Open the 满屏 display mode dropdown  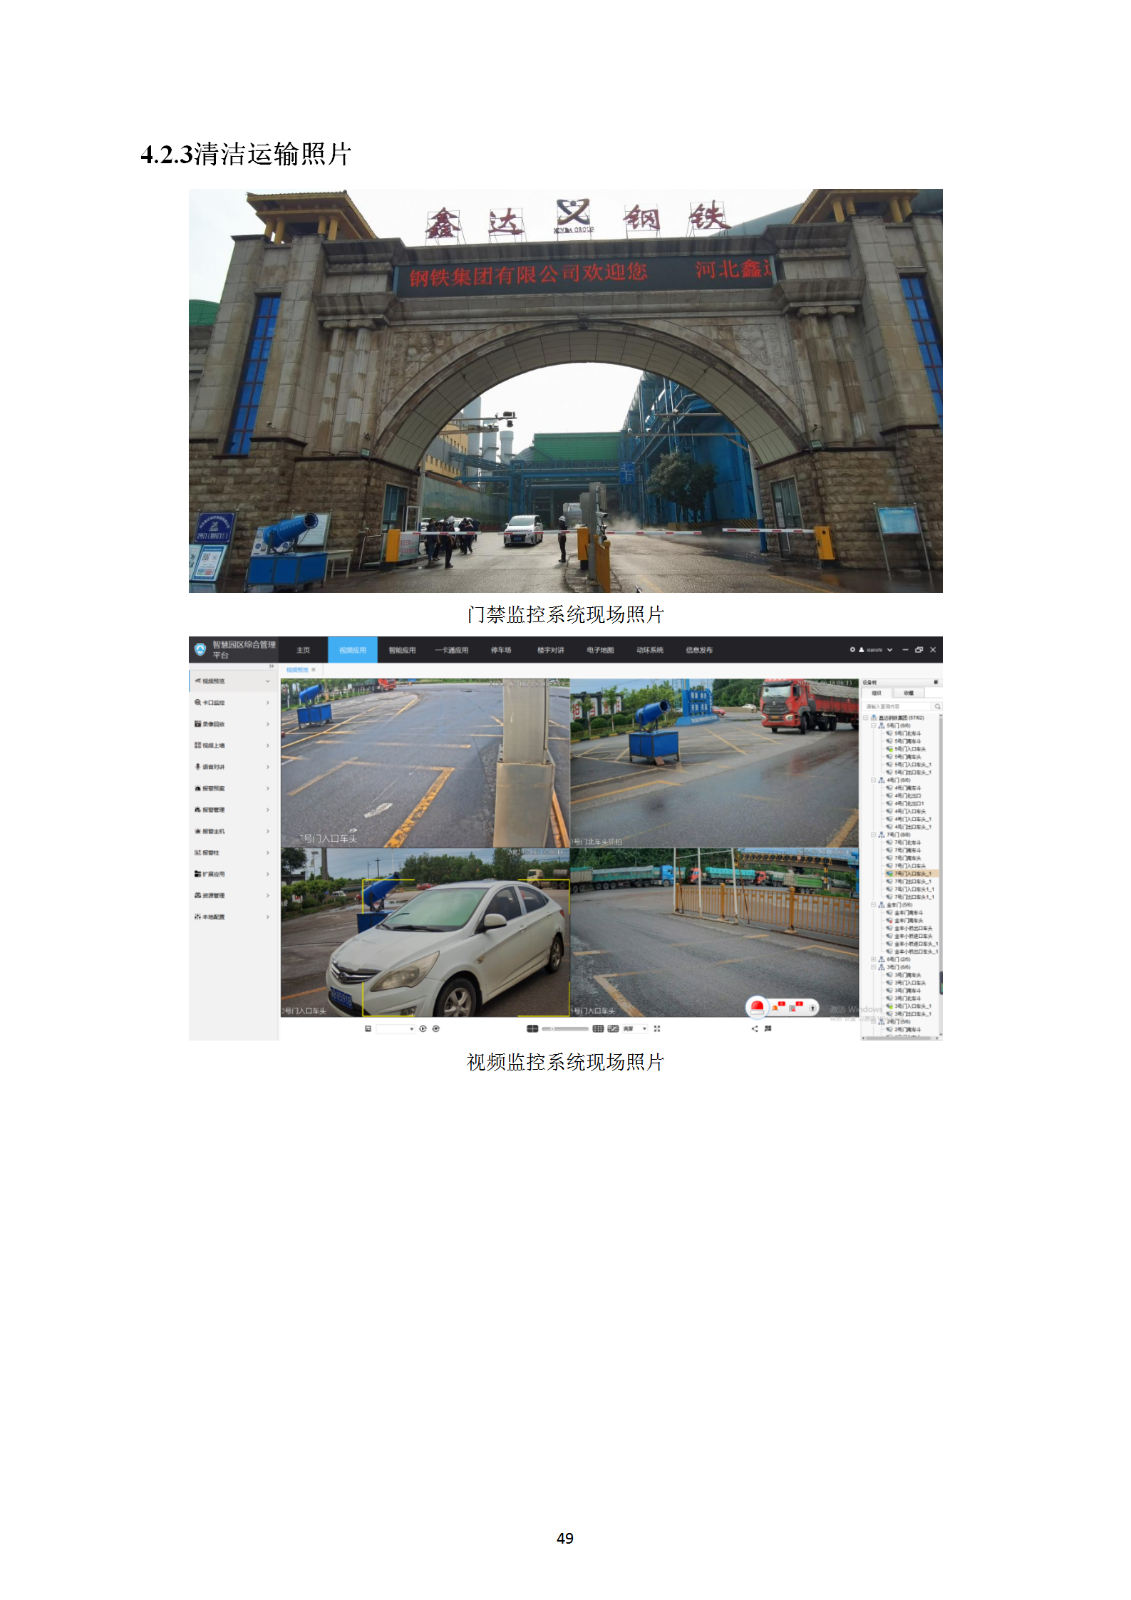pyautogui.click(x=635, y=1028)
